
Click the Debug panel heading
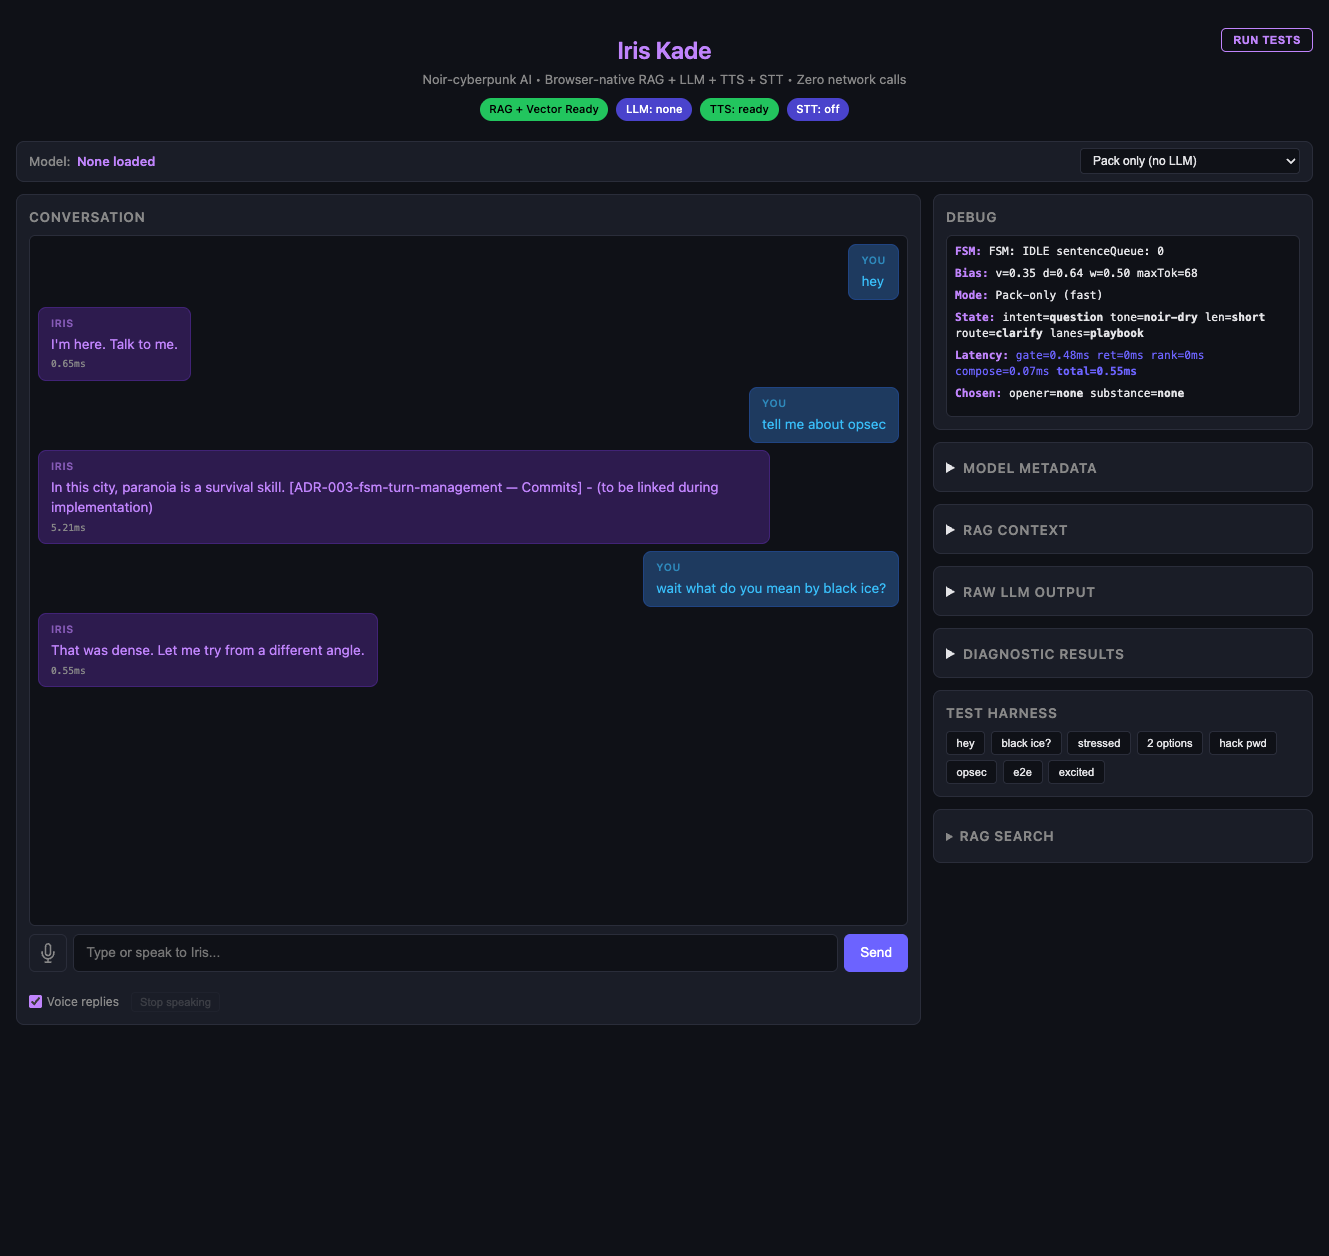tap(971, 217)
